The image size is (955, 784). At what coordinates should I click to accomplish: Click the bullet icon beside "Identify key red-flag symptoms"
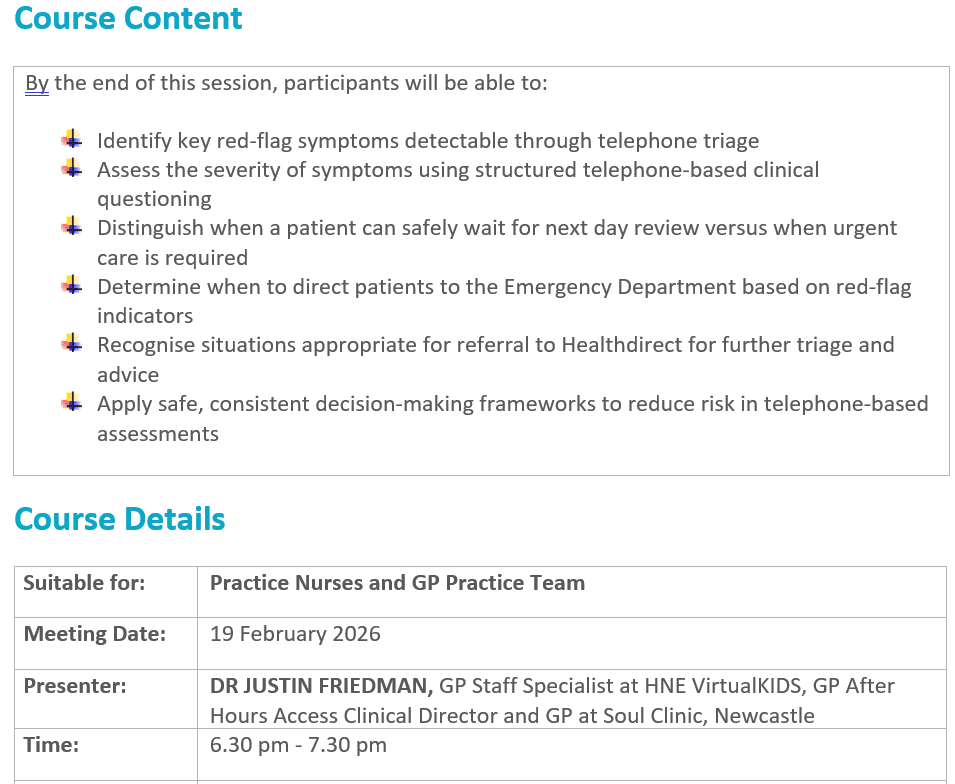pyautogui.click(x=71, y=141)
